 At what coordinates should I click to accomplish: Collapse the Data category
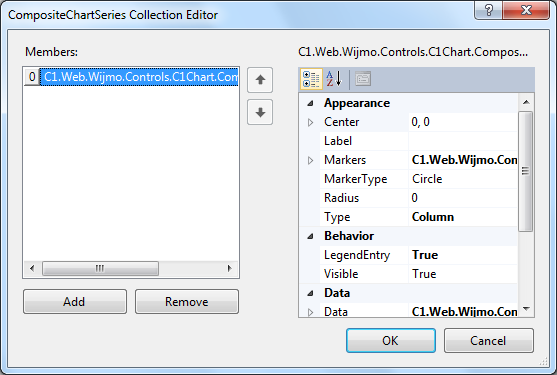310,293
